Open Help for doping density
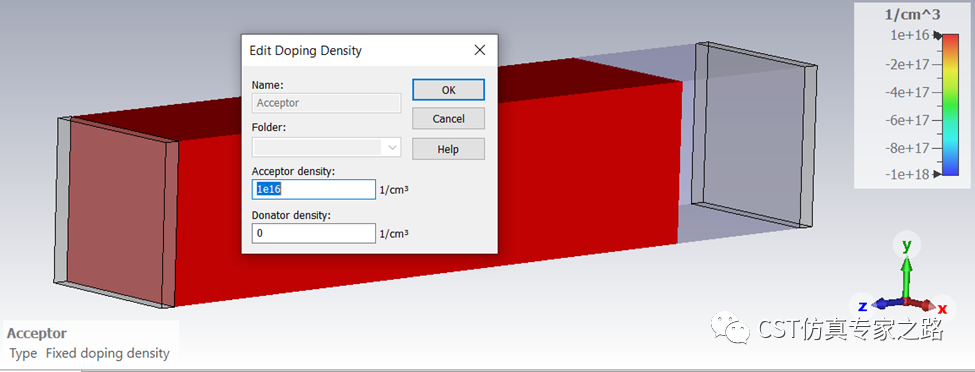975x372 pixels. [448, 149]
